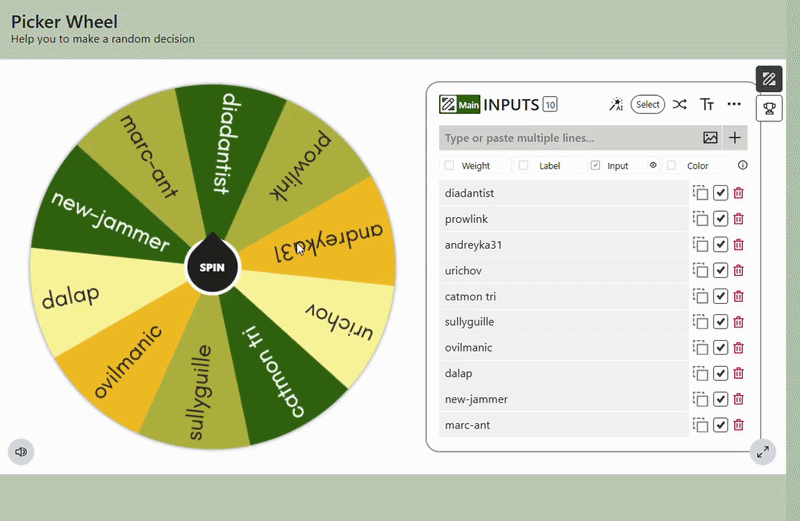This screenshot has height=521, width=800.
Task: Open the text size Tt tool
Action: [706, 105]
